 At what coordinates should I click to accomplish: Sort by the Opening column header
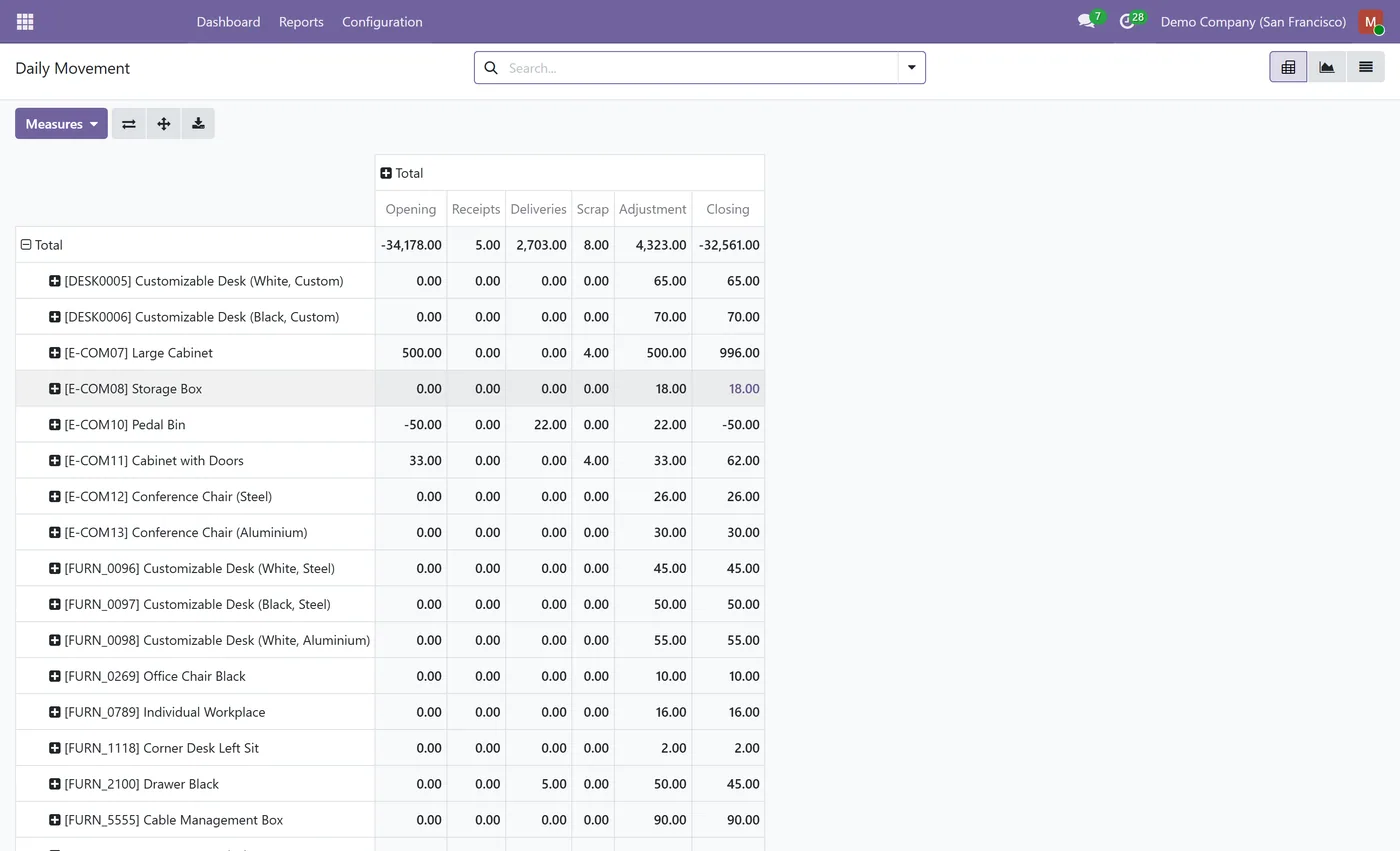coord(411,209)
